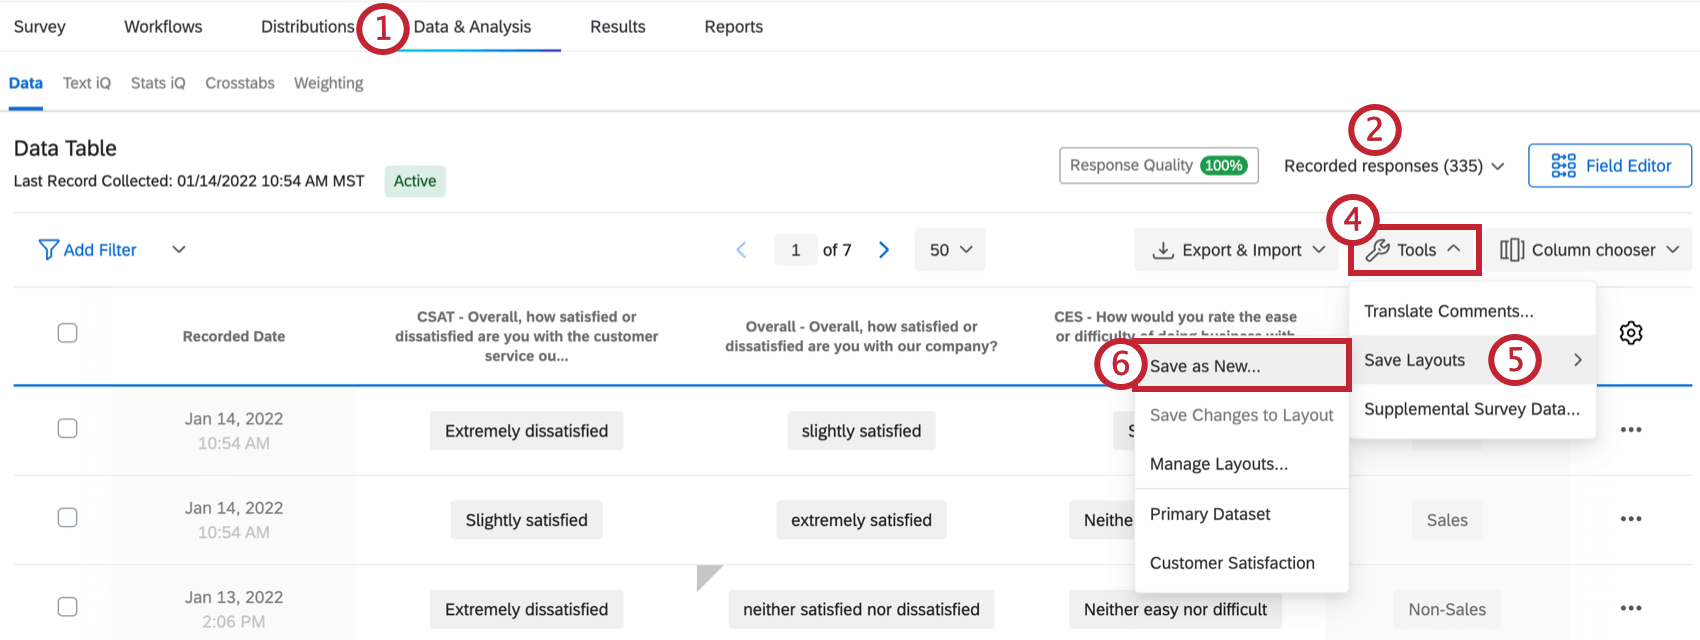
Task: Select the Jan 13 response checkbox
Action: (67, 607)
